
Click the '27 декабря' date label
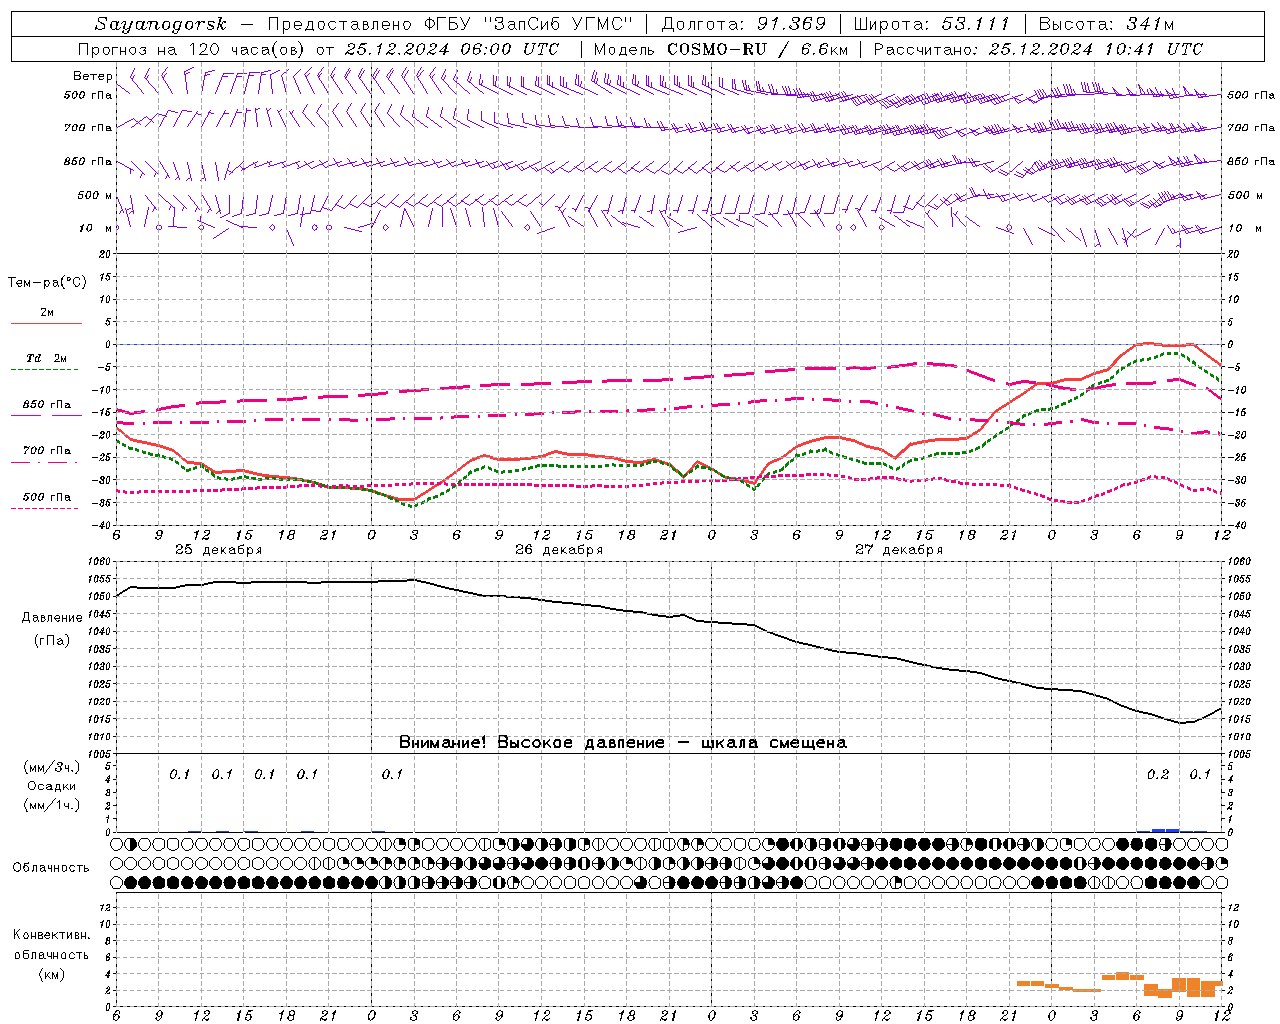pos(899,550)
